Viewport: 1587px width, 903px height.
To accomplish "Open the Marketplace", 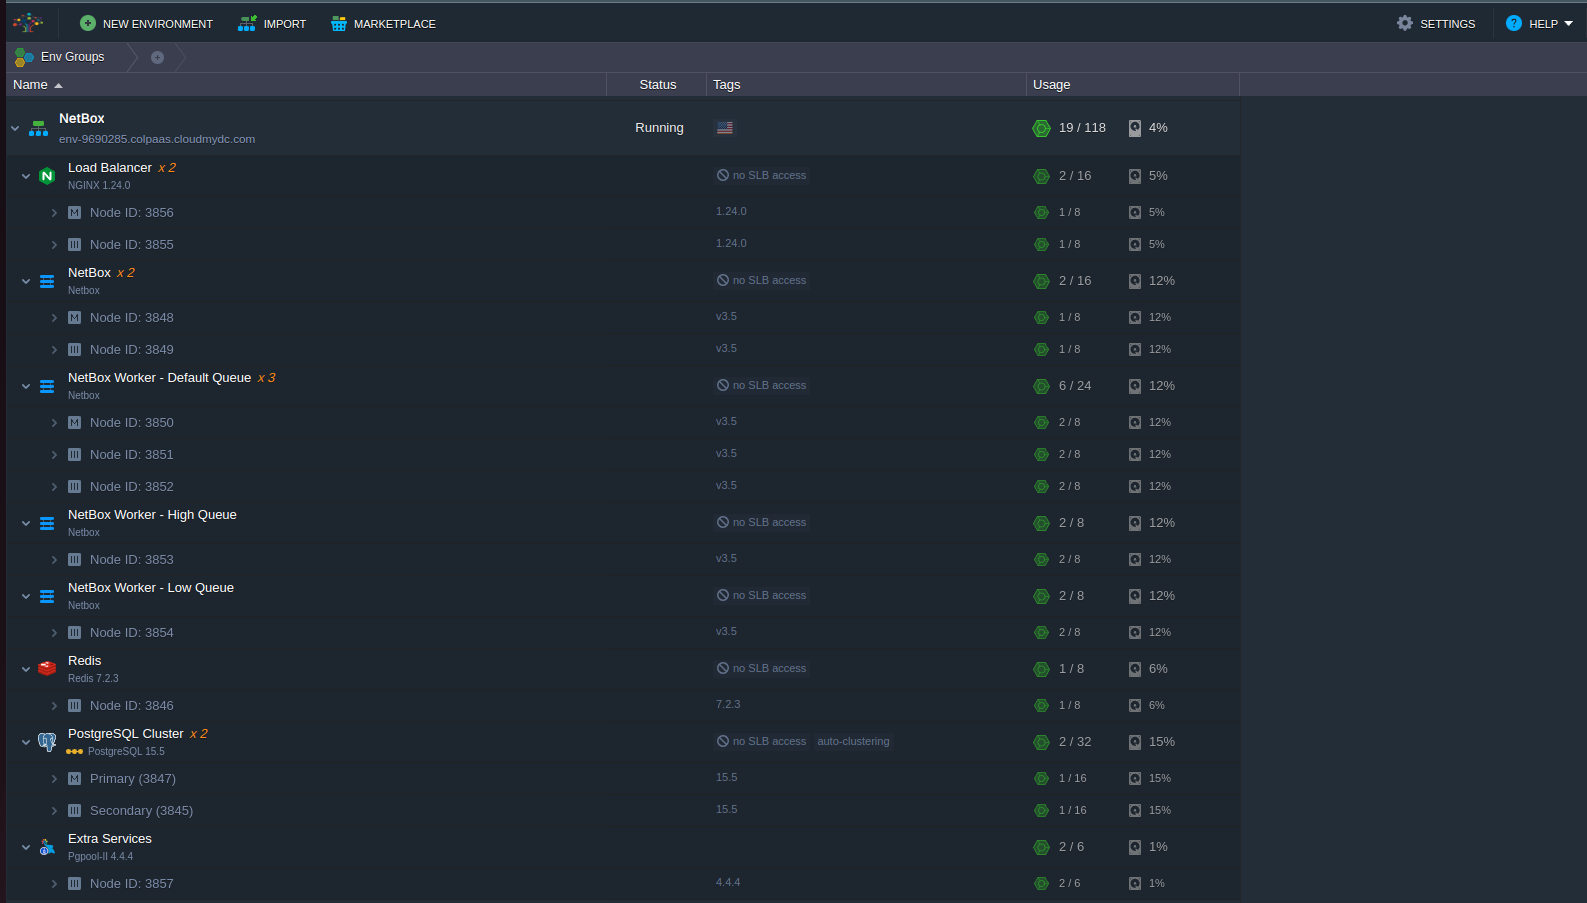I will 383,23.
